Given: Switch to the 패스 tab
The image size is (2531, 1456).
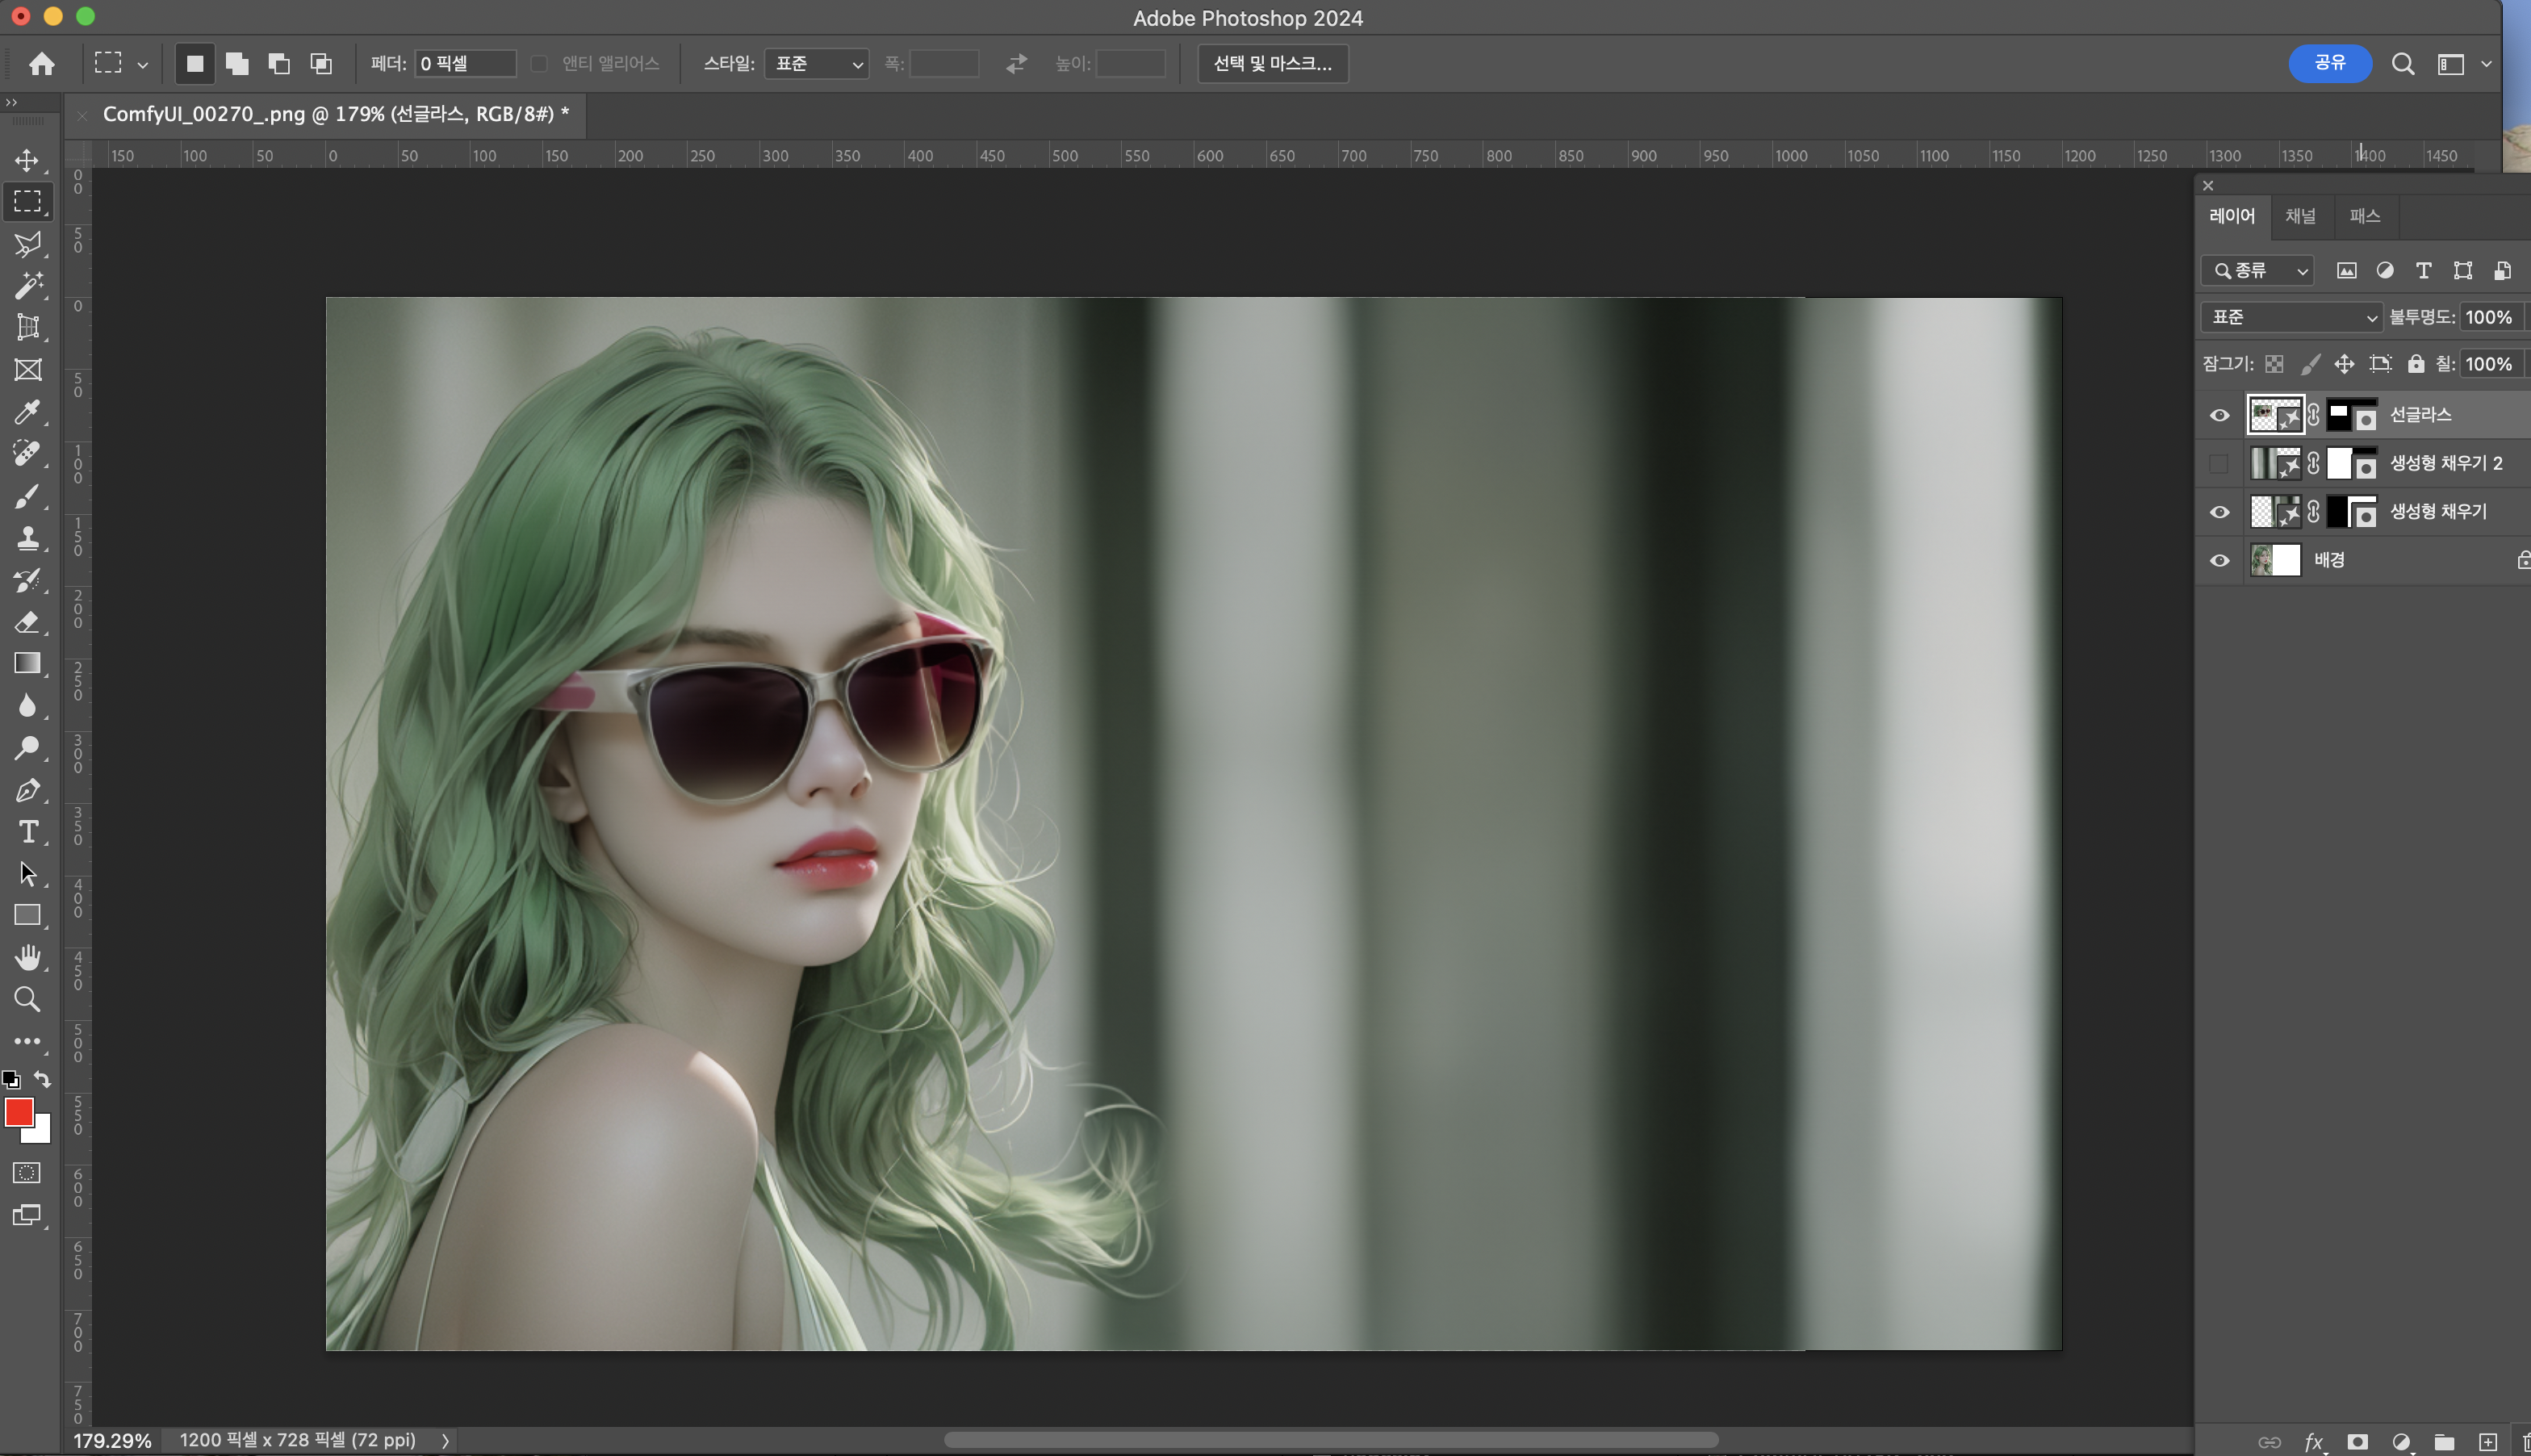Looking at the screenshot, I should (2364, 216).
